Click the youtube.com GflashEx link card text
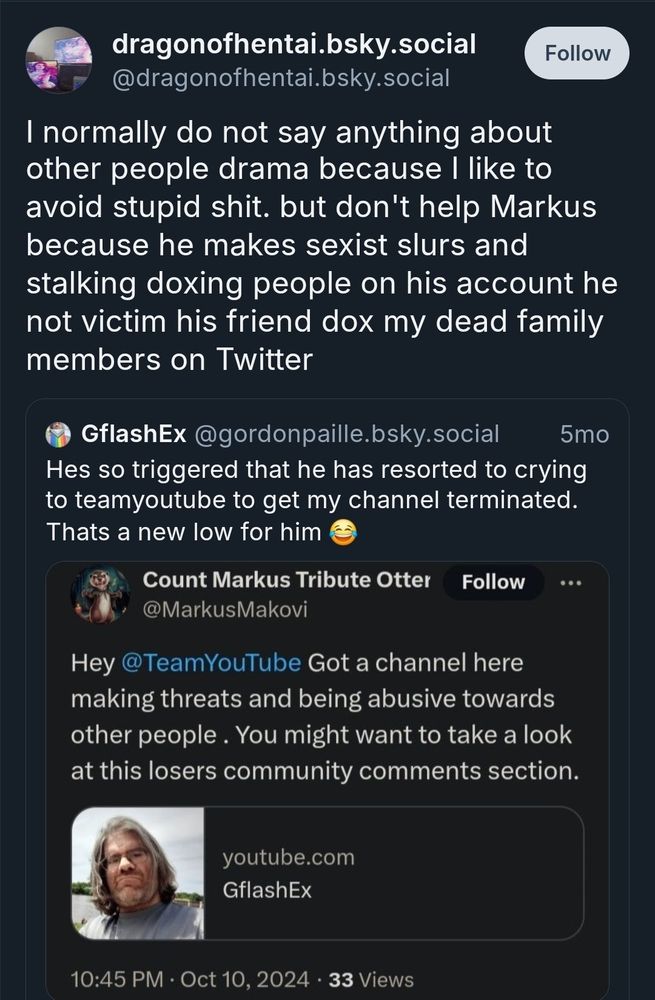 (x=289, y=873)
